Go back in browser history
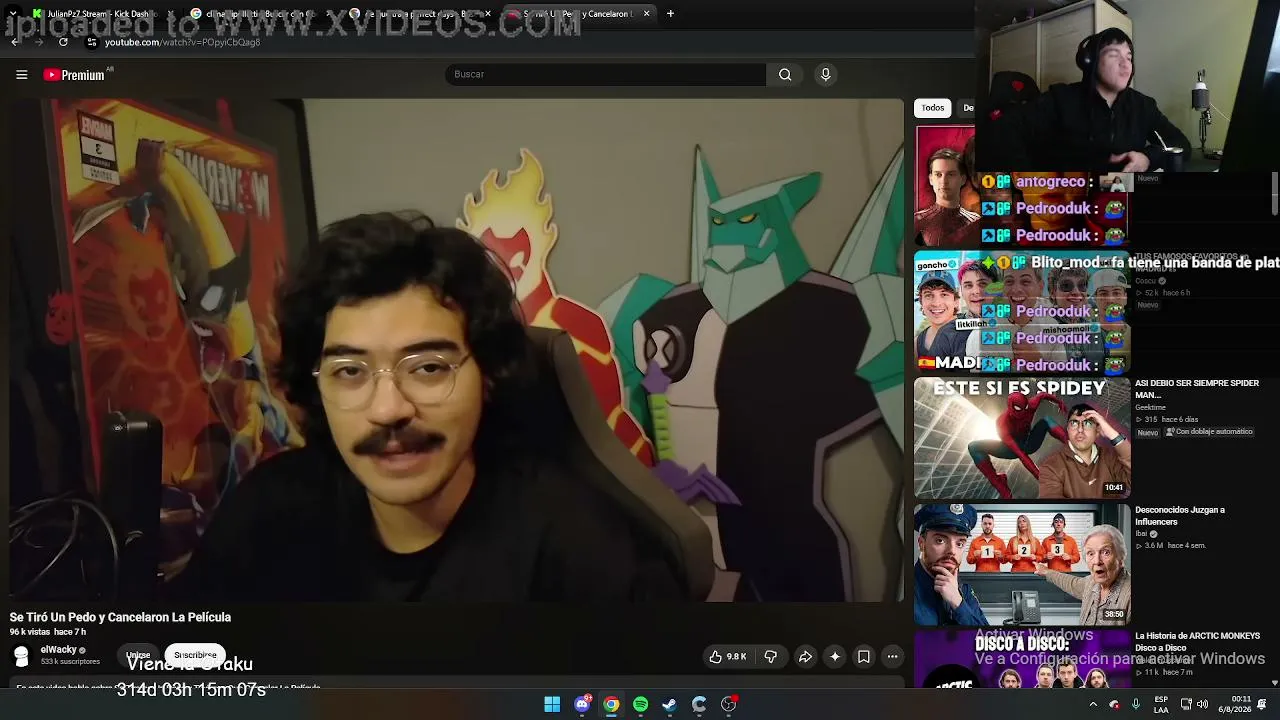1280x720 pixels. 14,42
